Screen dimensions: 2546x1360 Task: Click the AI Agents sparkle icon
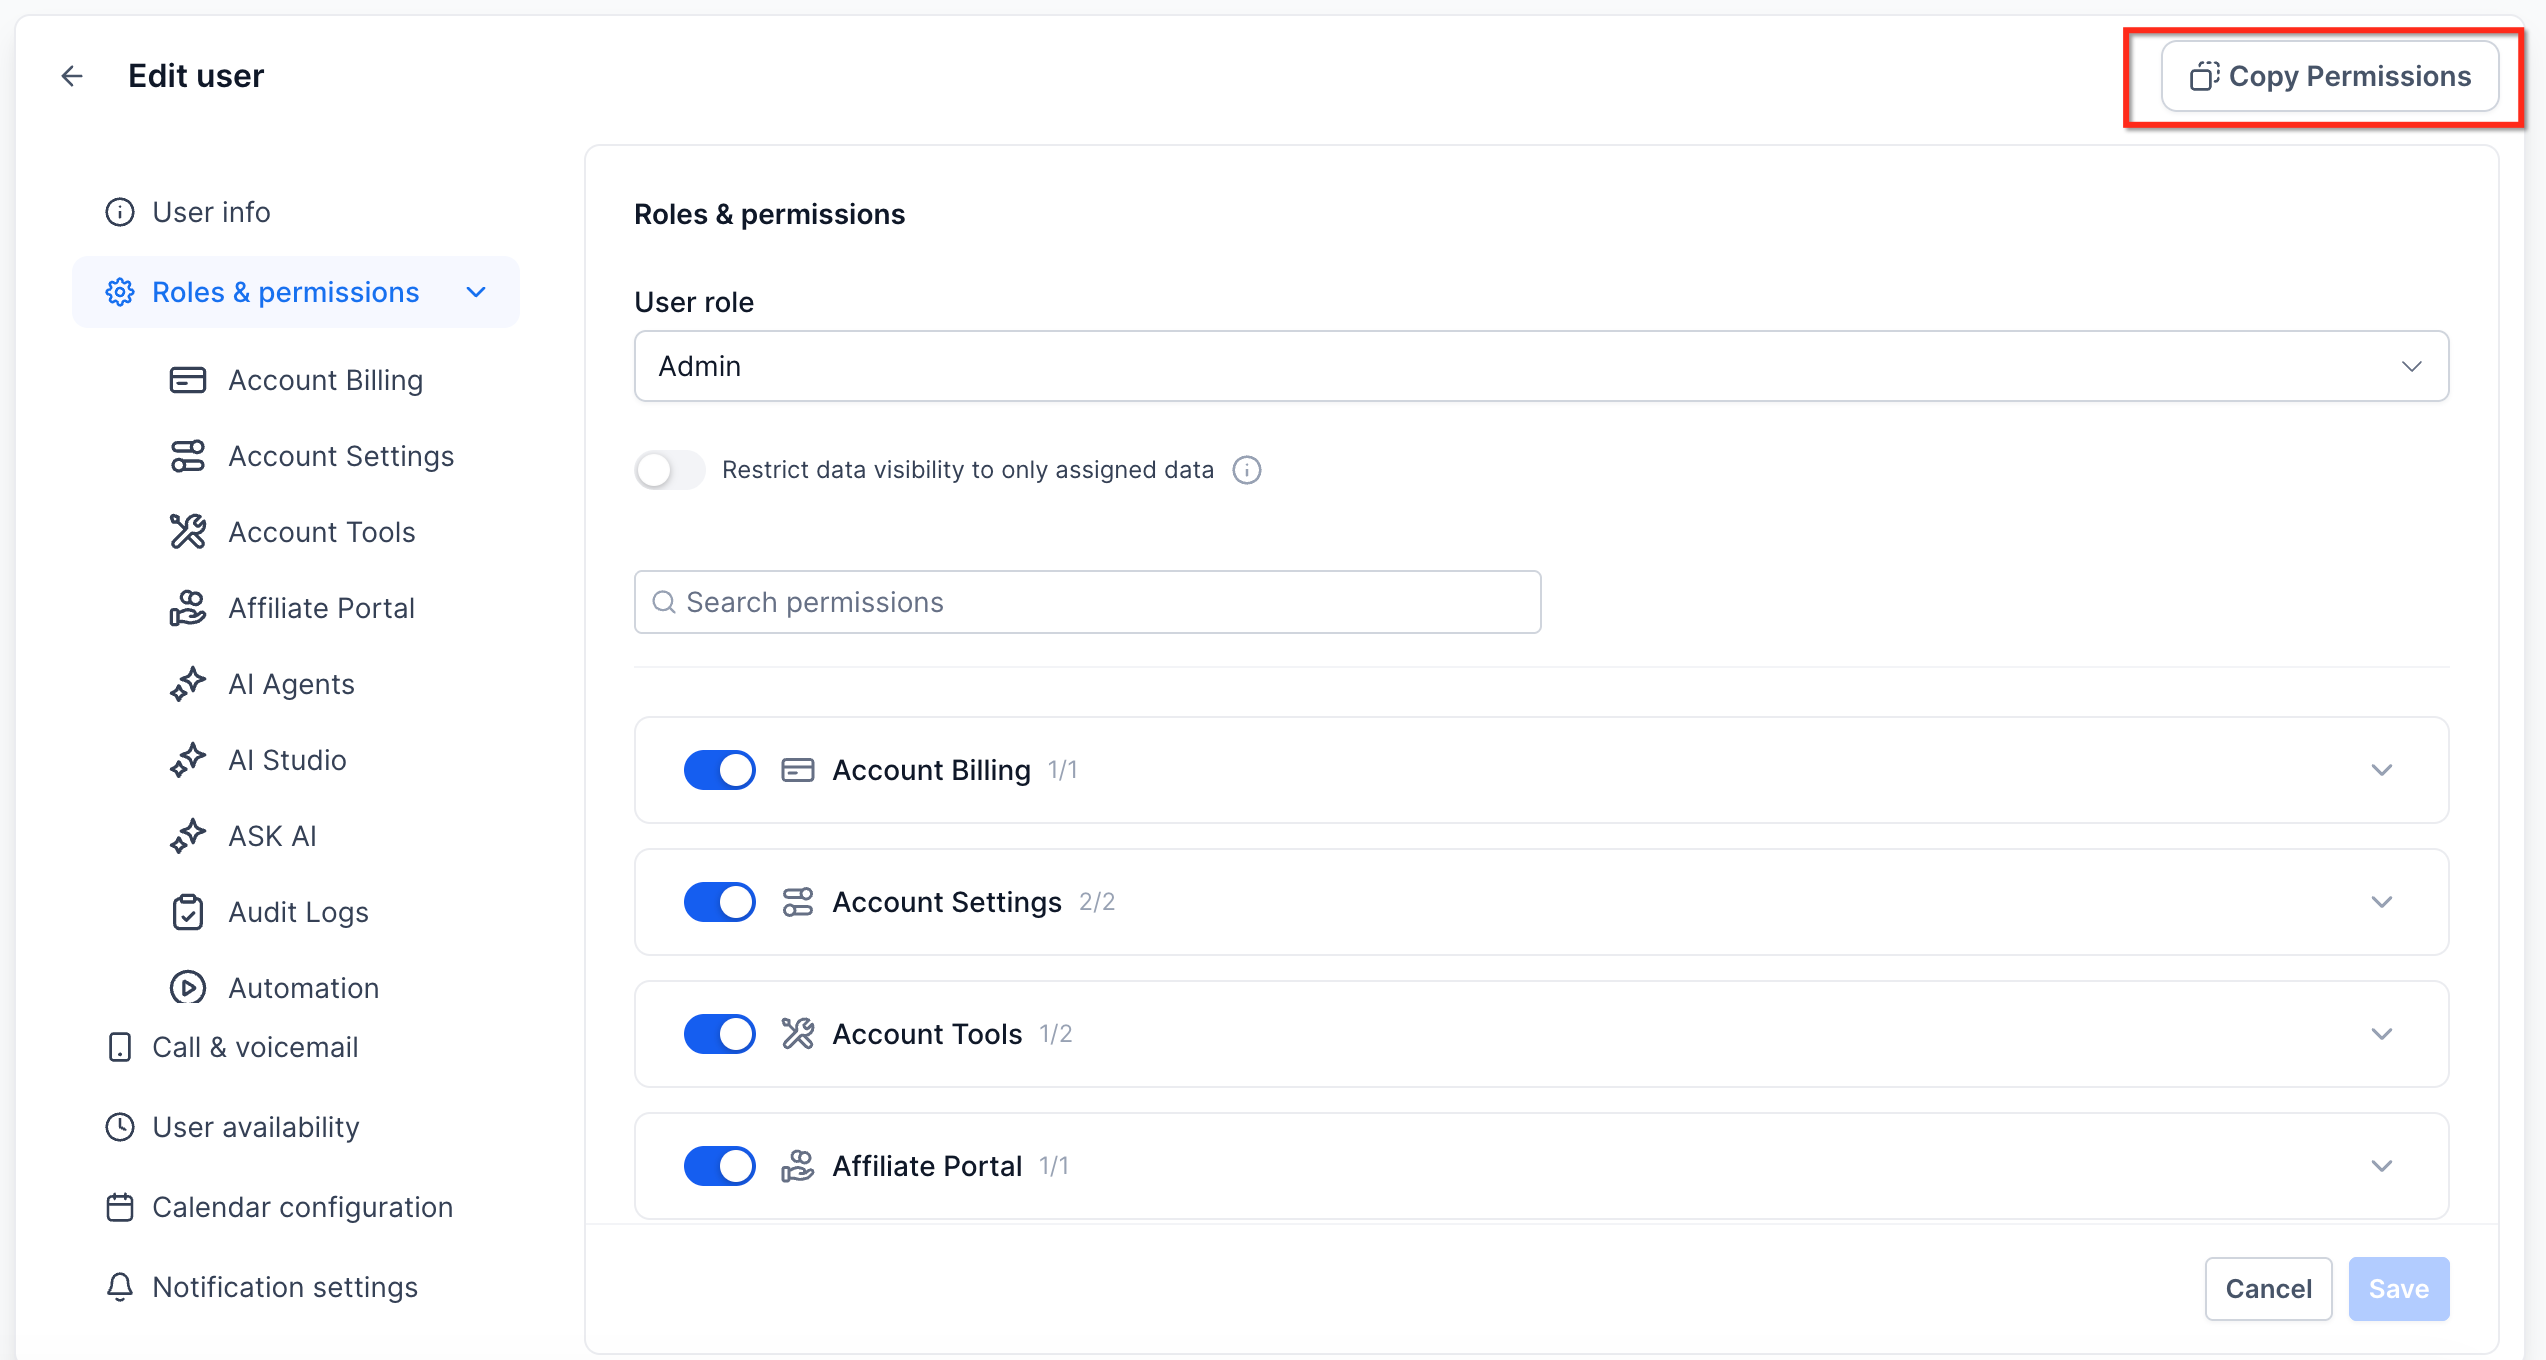point(188,684)
